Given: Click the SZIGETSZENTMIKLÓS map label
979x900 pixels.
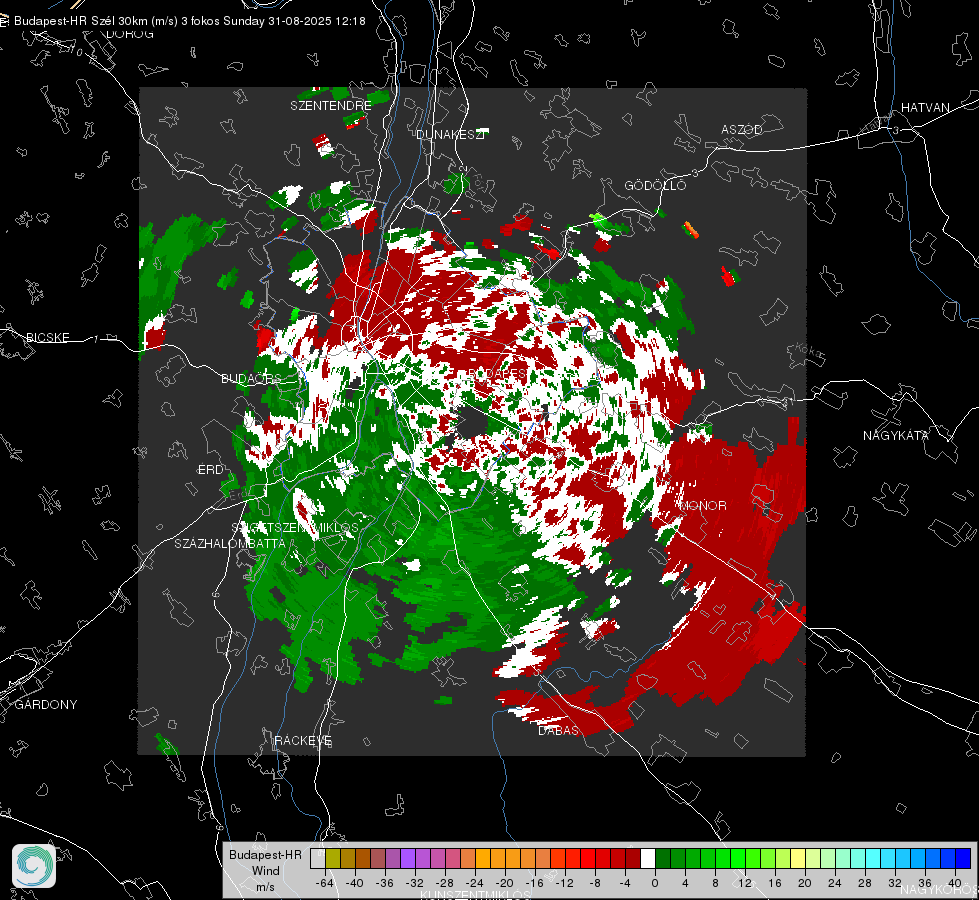Looking at the screenshot, I should point(295,528).
